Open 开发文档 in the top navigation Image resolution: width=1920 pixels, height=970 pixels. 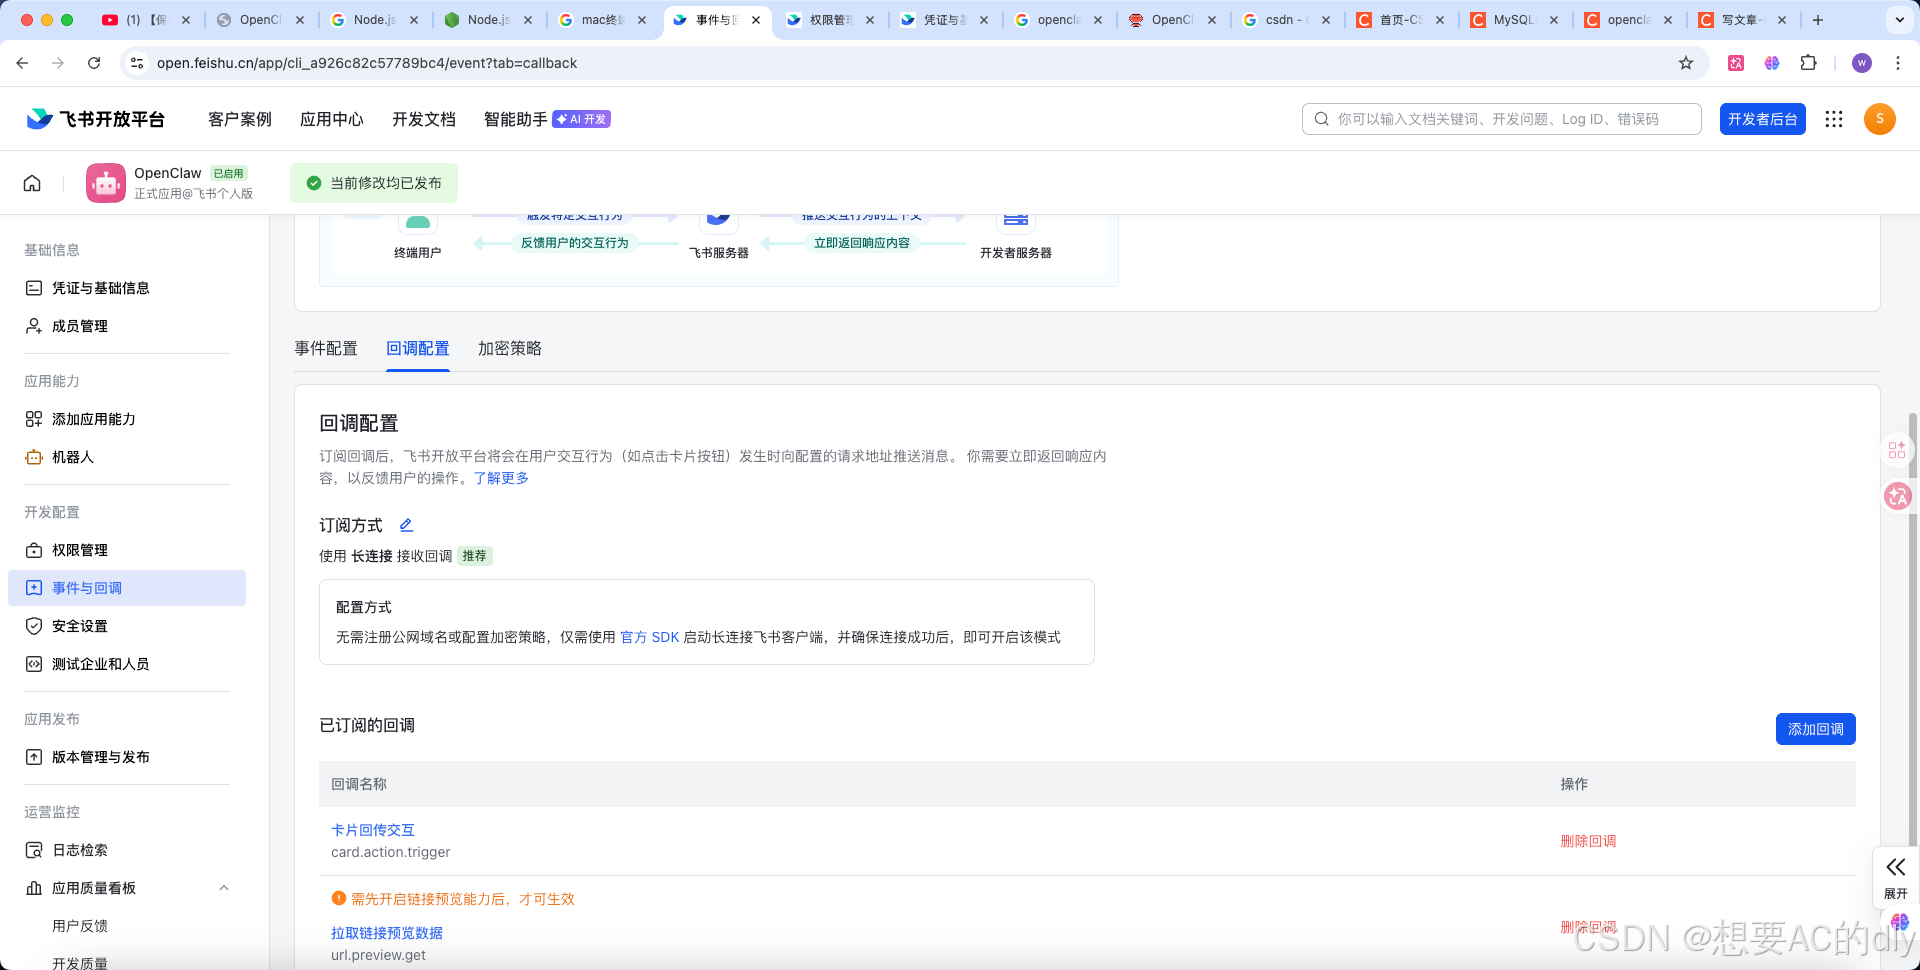(x=424, y=119)
